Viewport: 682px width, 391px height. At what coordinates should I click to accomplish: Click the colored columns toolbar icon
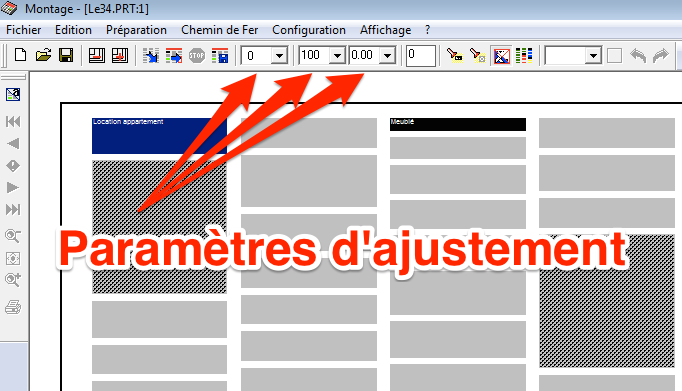tap(524, 56)
